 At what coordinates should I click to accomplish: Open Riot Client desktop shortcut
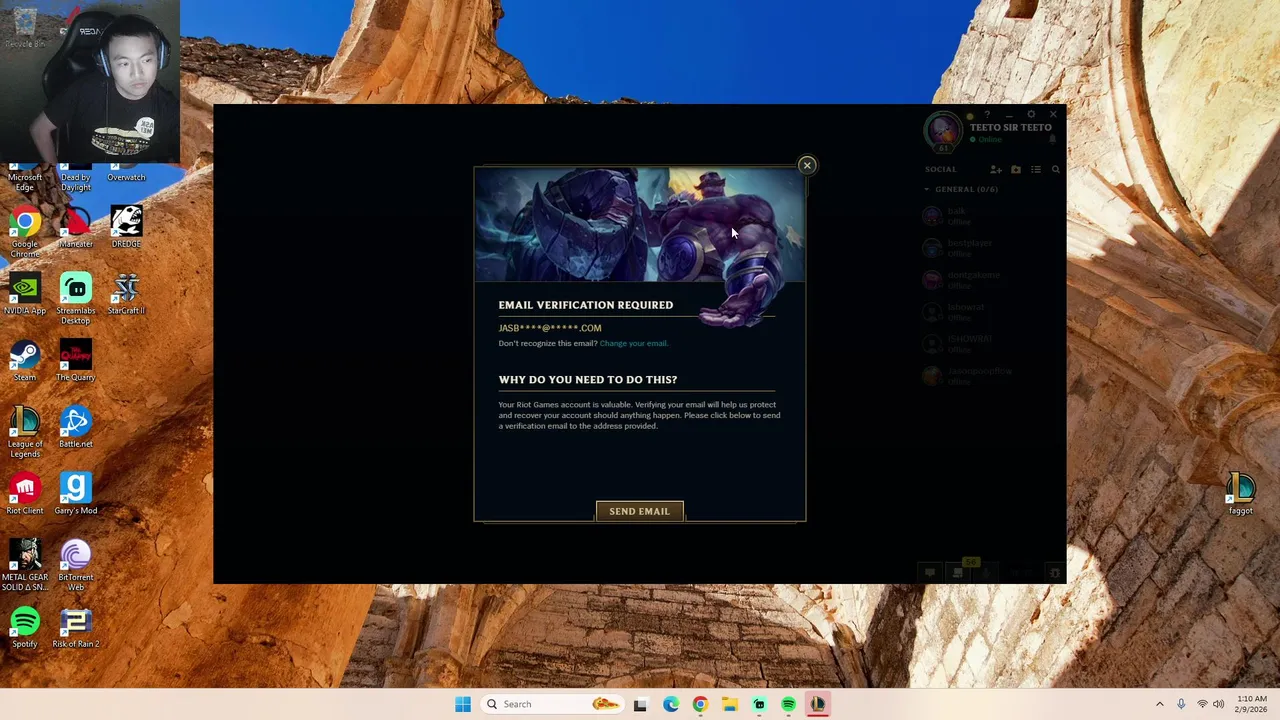pyautogui.click(x=25, y=495)
